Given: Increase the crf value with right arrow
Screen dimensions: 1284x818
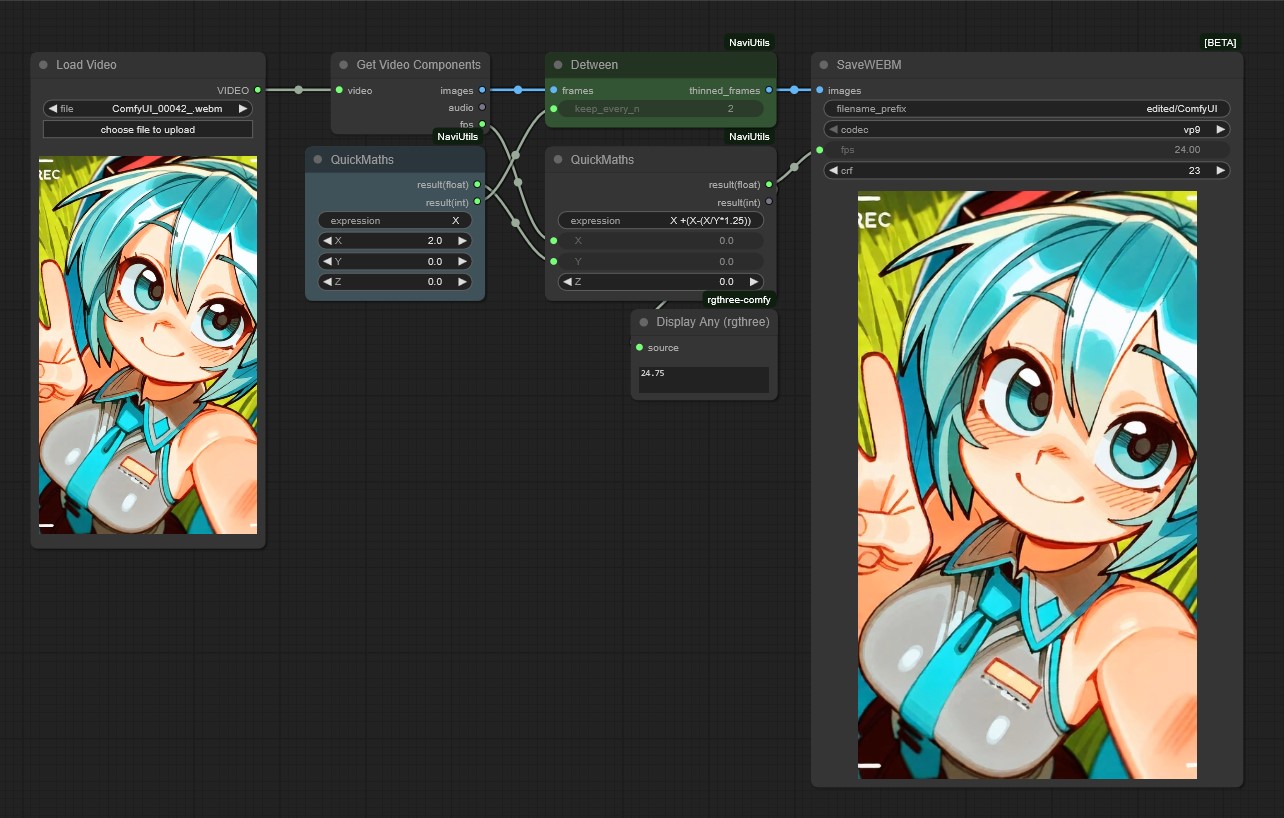Looking at the screenshot, I should [x=1220, y=171].
